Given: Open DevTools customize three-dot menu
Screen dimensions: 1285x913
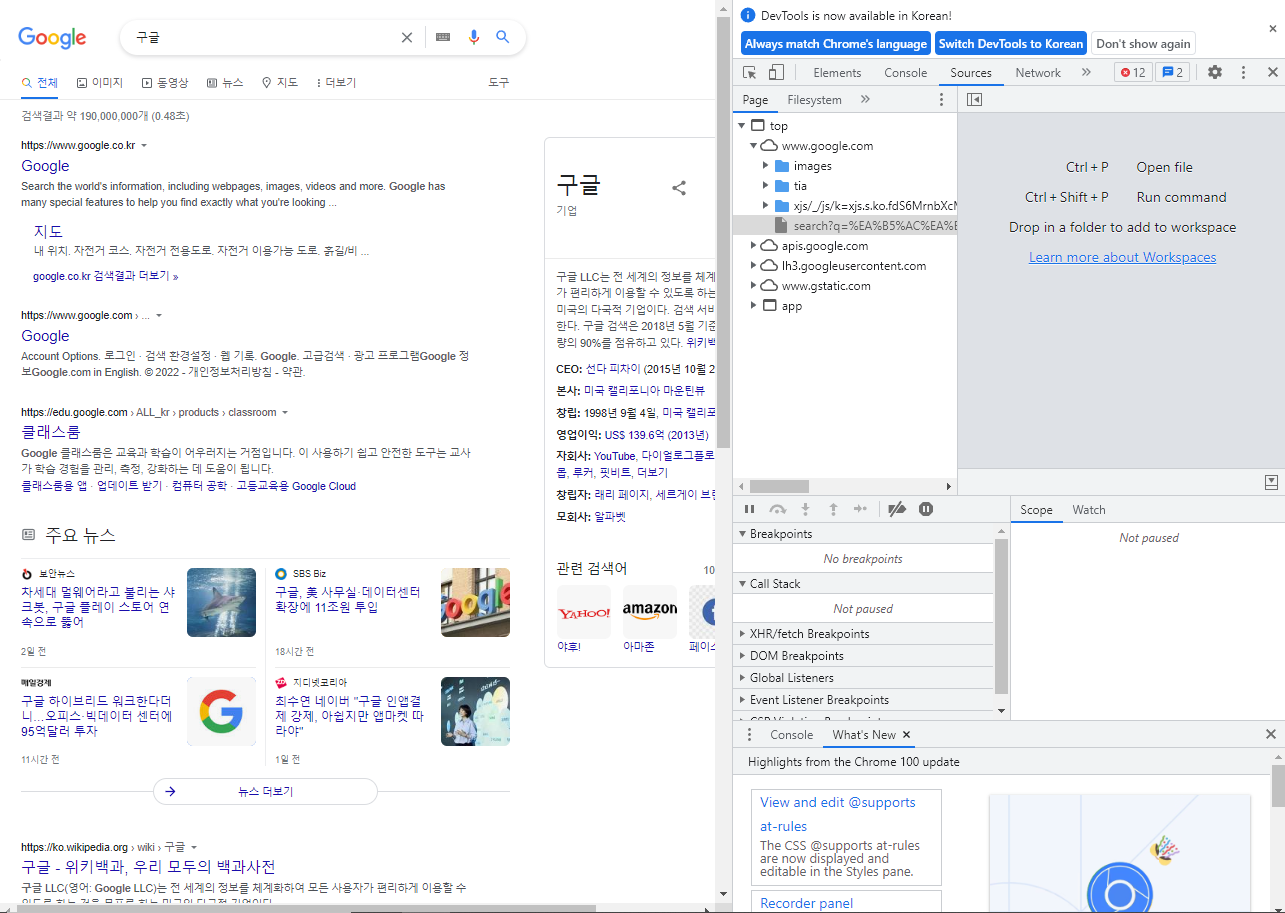Looking at the screenshot, I should [1243, 72].
